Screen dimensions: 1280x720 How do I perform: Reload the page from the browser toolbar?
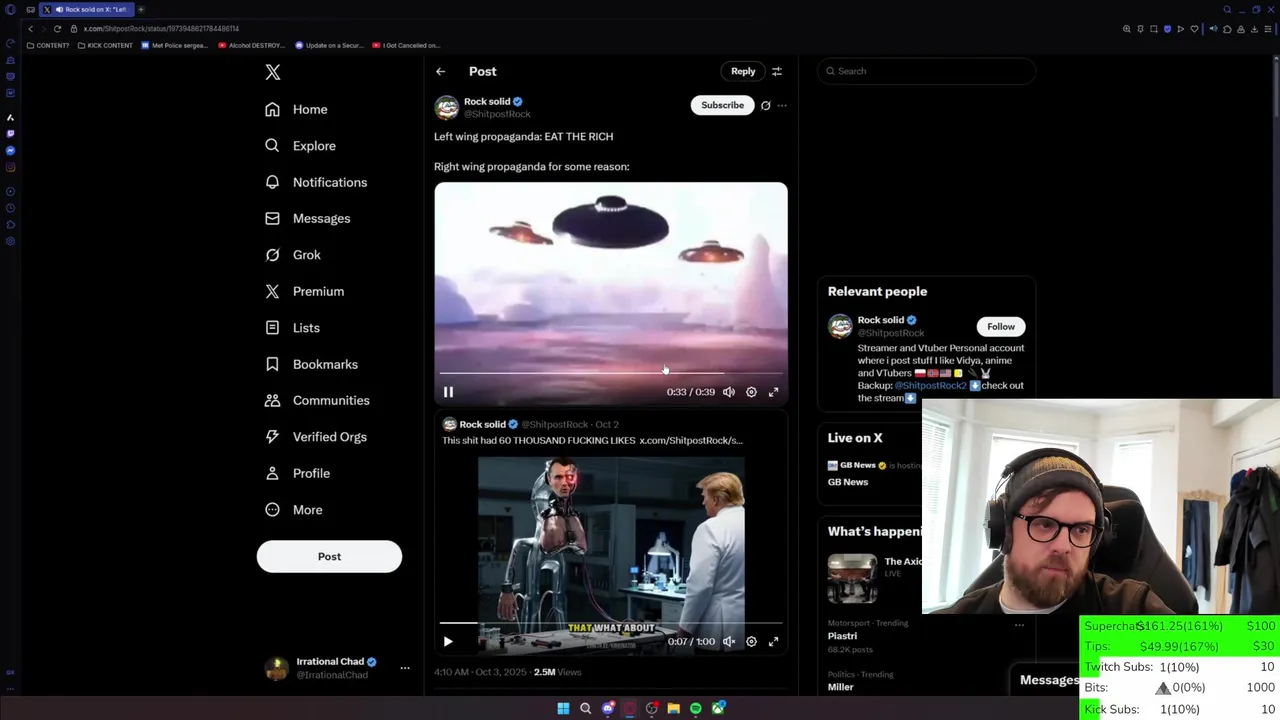[x=57, y=29]
